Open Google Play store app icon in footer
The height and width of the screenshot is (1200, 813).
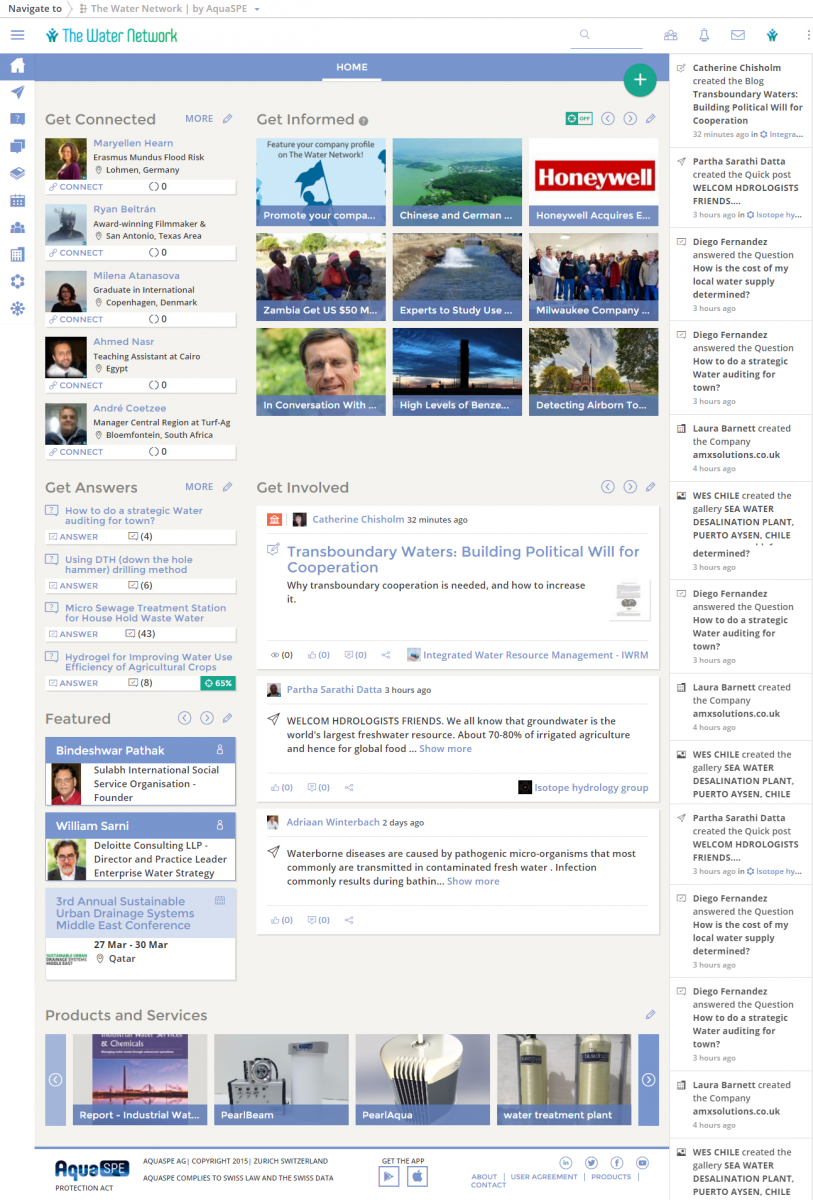click(x=389, y=1176)
